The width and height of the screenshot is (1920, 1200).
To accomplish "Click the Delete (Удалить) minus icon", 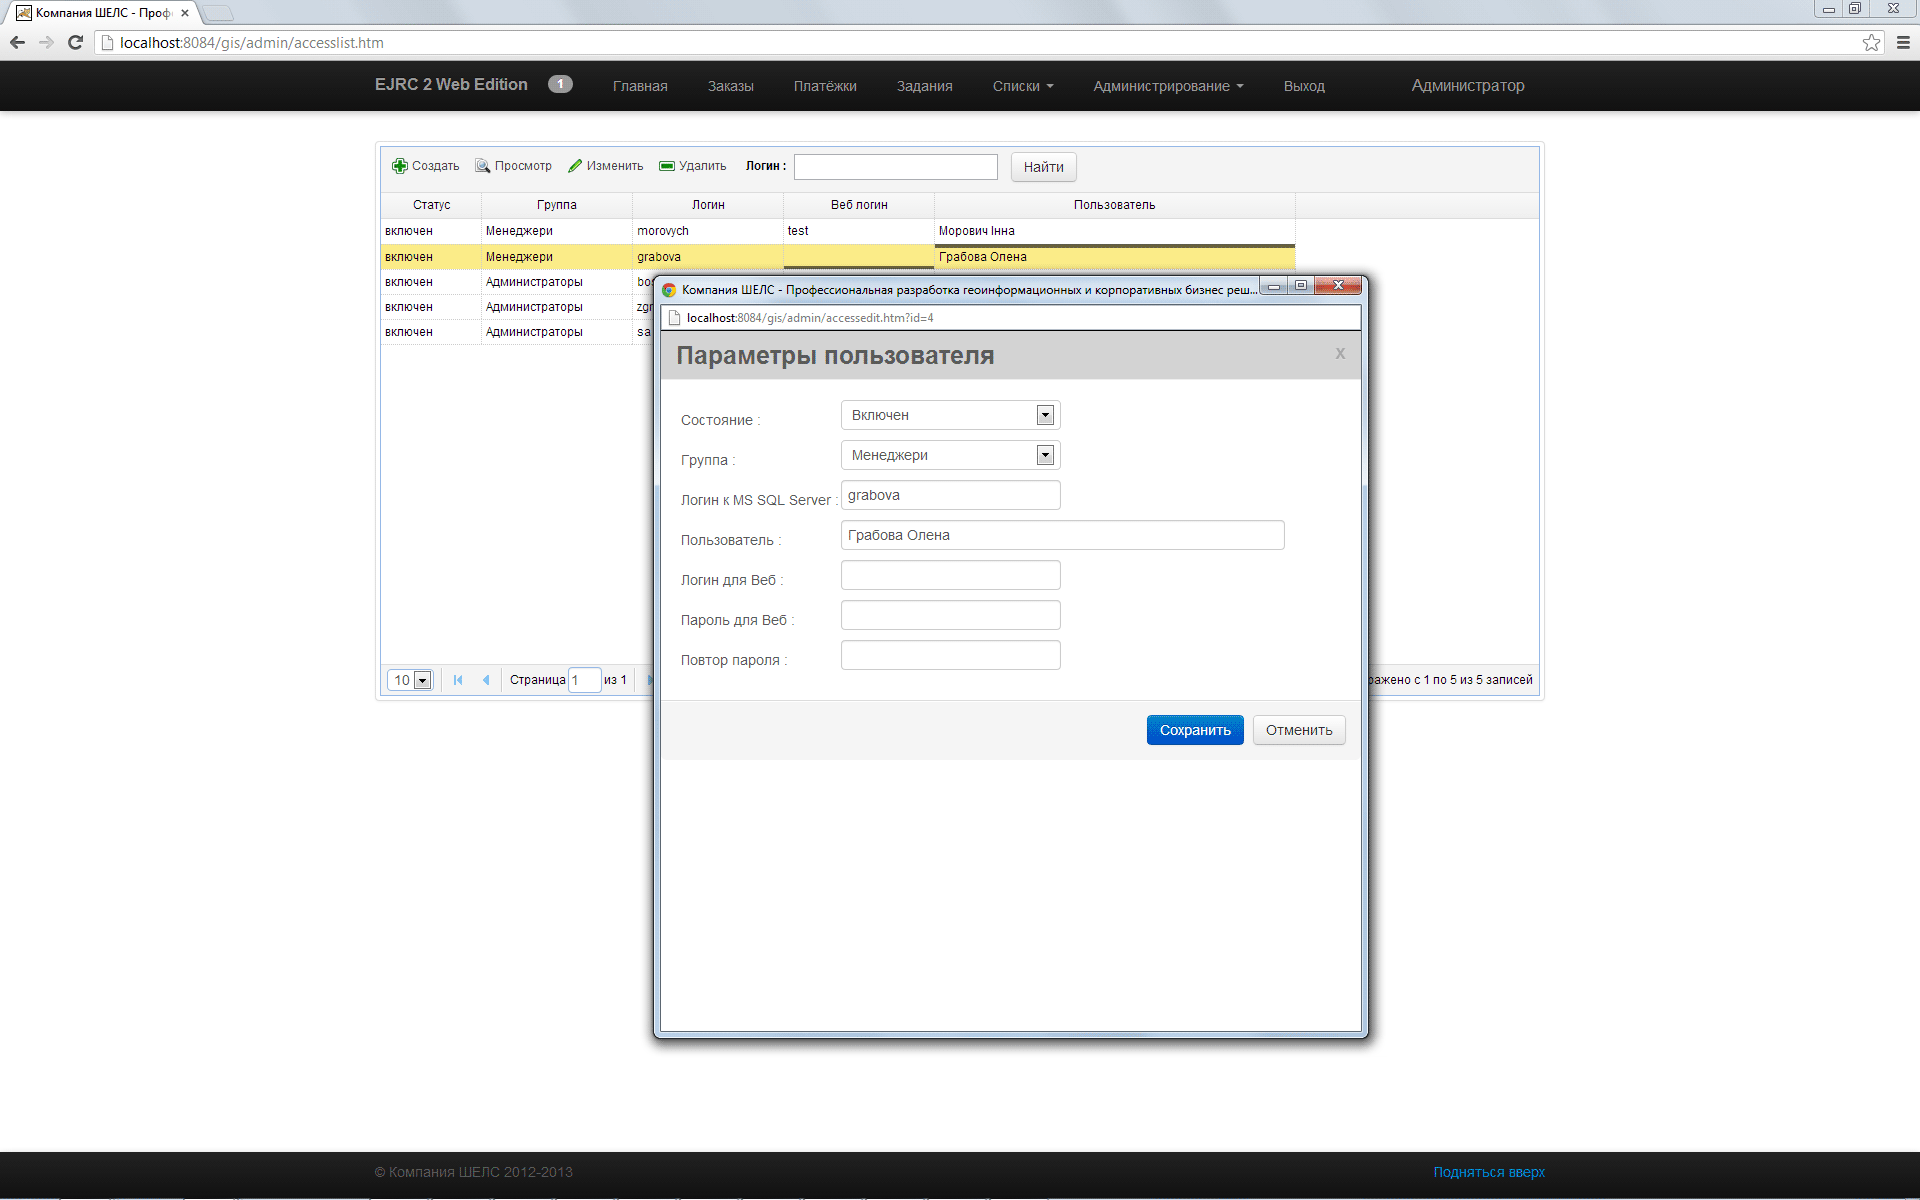I will pyautogui.click(x=667, y=166).
